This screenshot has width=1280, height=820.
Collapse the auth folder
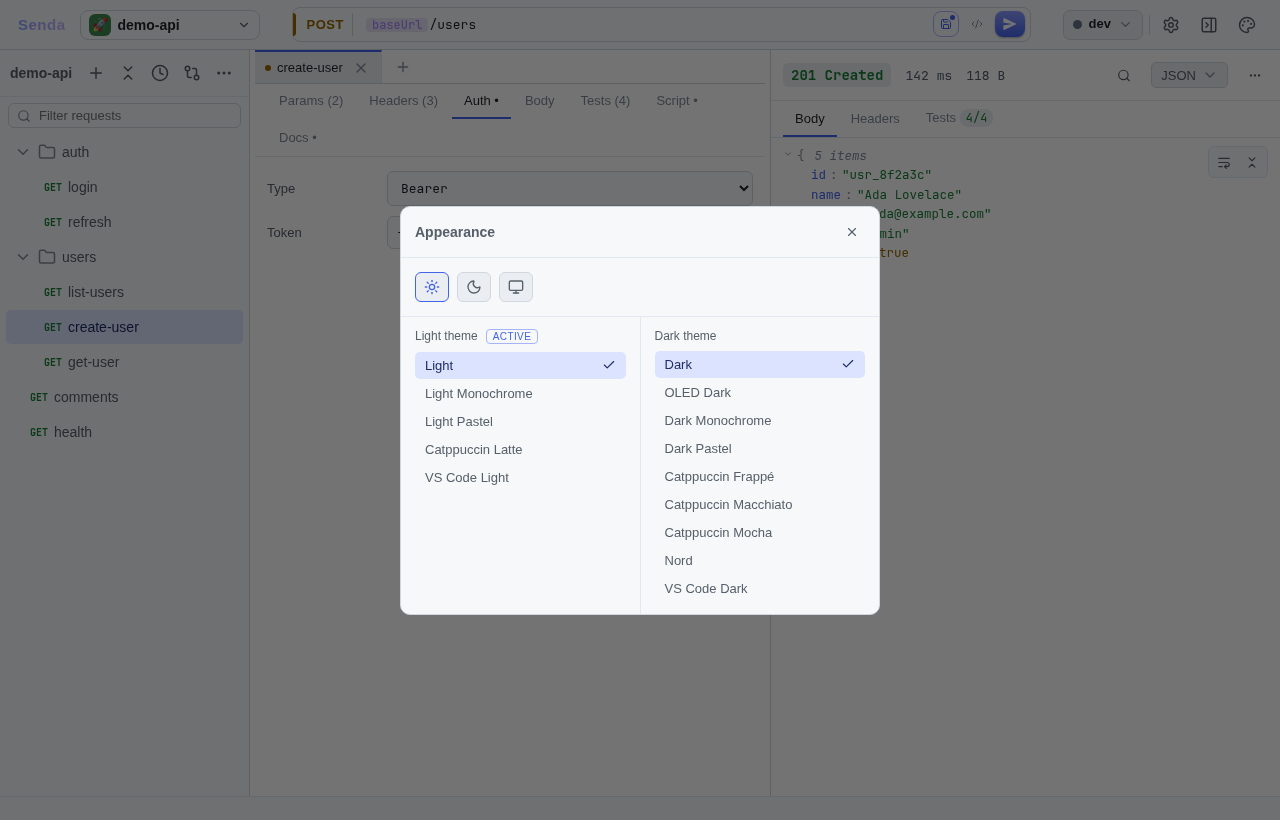coord(23,152)
